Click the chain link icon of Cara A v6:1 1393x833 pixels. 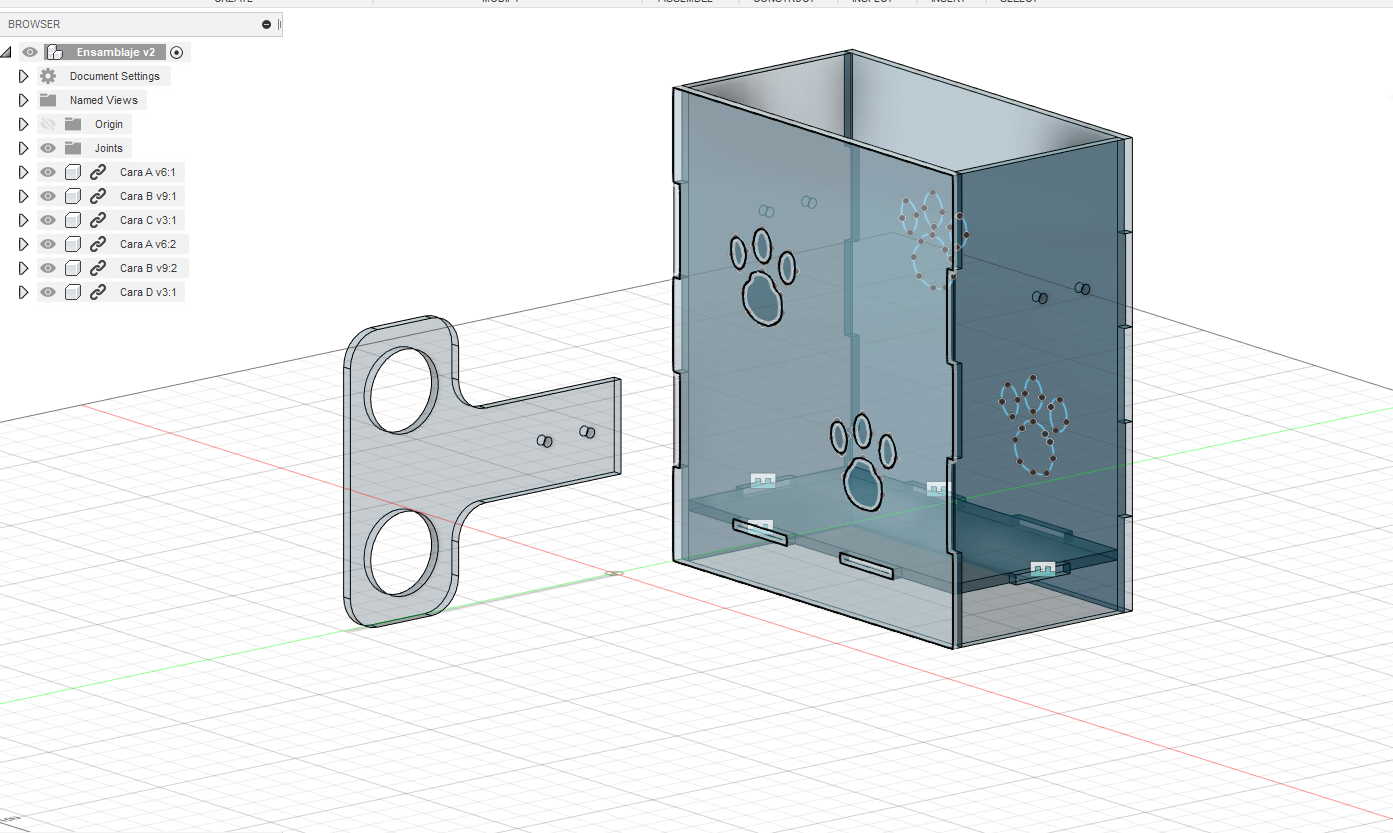click(98, 172)
